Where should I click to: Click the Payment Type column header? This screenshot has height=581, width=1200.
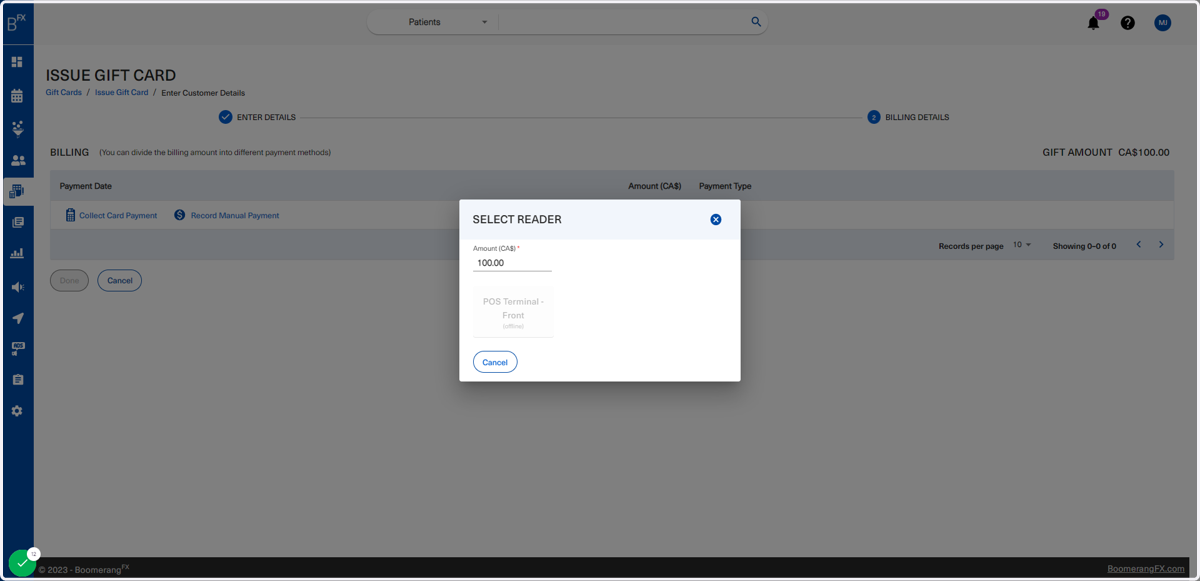[x=725, y=186]
